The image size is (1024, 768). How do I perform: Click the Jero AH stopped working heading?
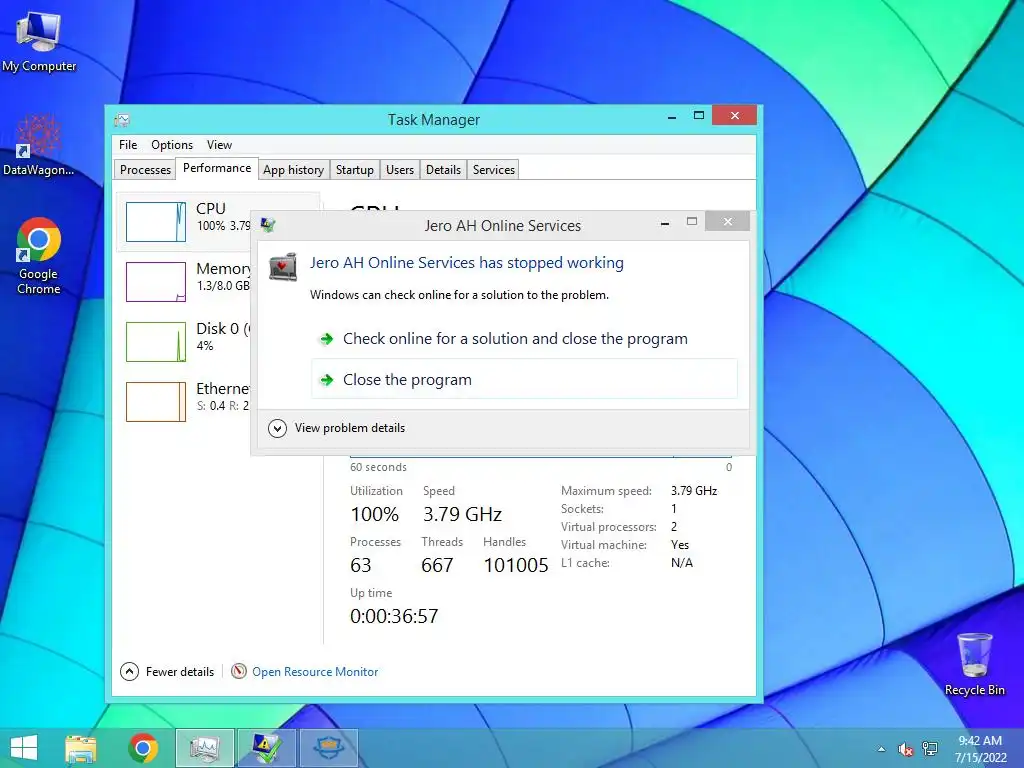[466, 263]
